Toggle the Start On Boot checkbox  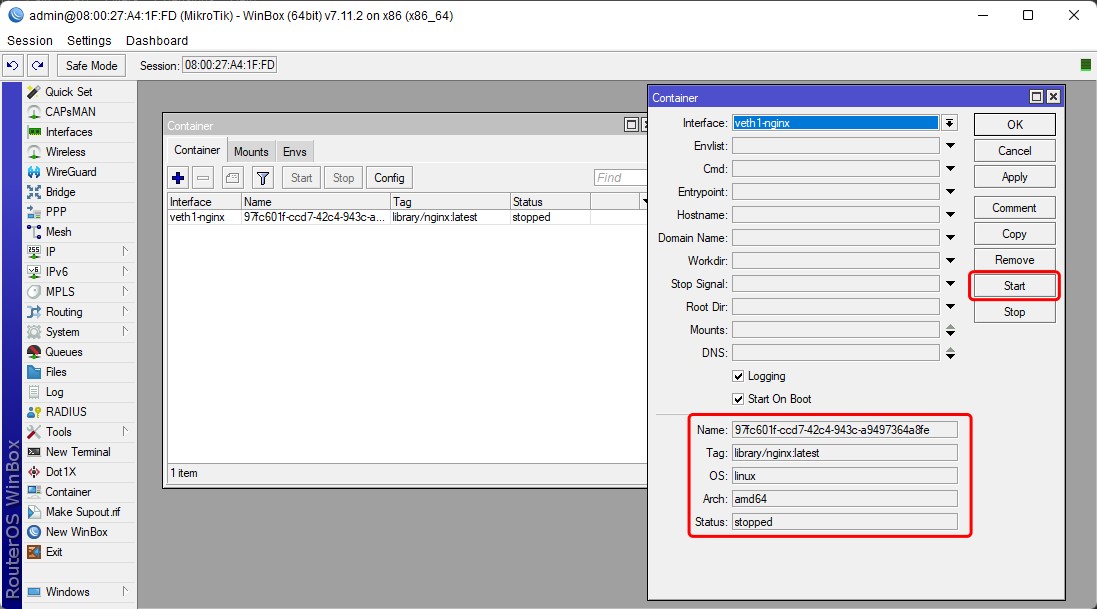(738, 399)
